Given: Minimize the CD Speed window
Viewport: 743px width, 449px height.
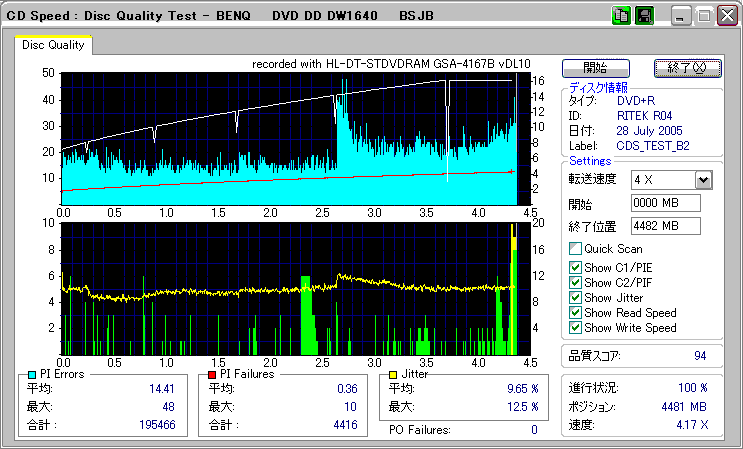Looking at the screenshot, I should point(681,16).
